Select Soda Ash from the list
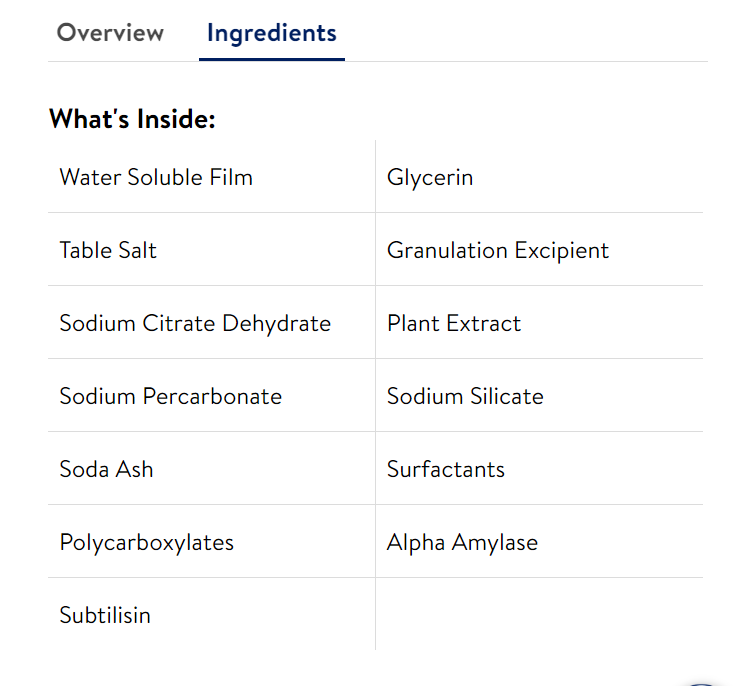Image resolution: width=754 pixels, height=686 pixels. coord(106,469)
